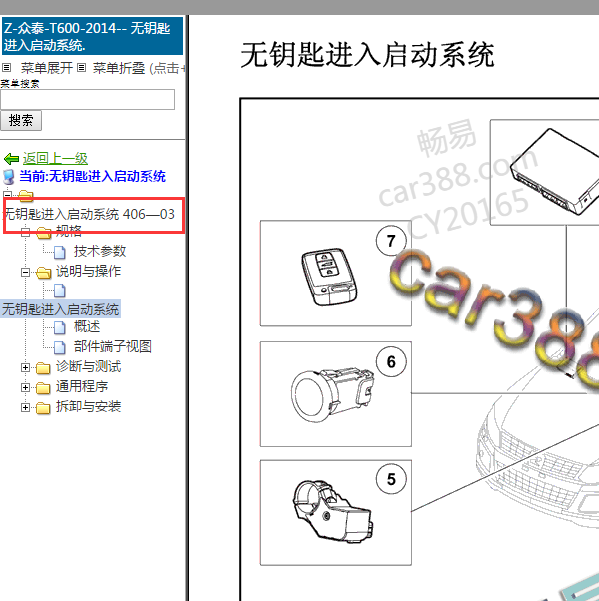Click the 说明与操作 folder icon
This screenshot has width=599, height=601.
44,273
